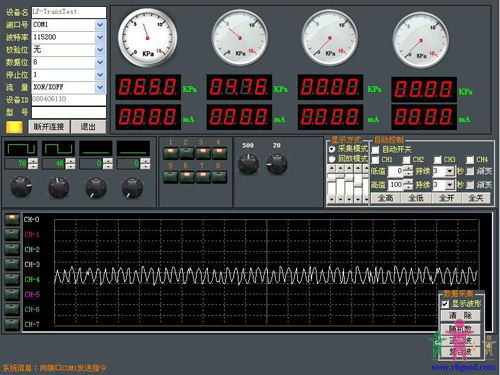This screenshot has height=375, width=500.
Task: Click the 全关 button
Action: [x=476, y=198]
